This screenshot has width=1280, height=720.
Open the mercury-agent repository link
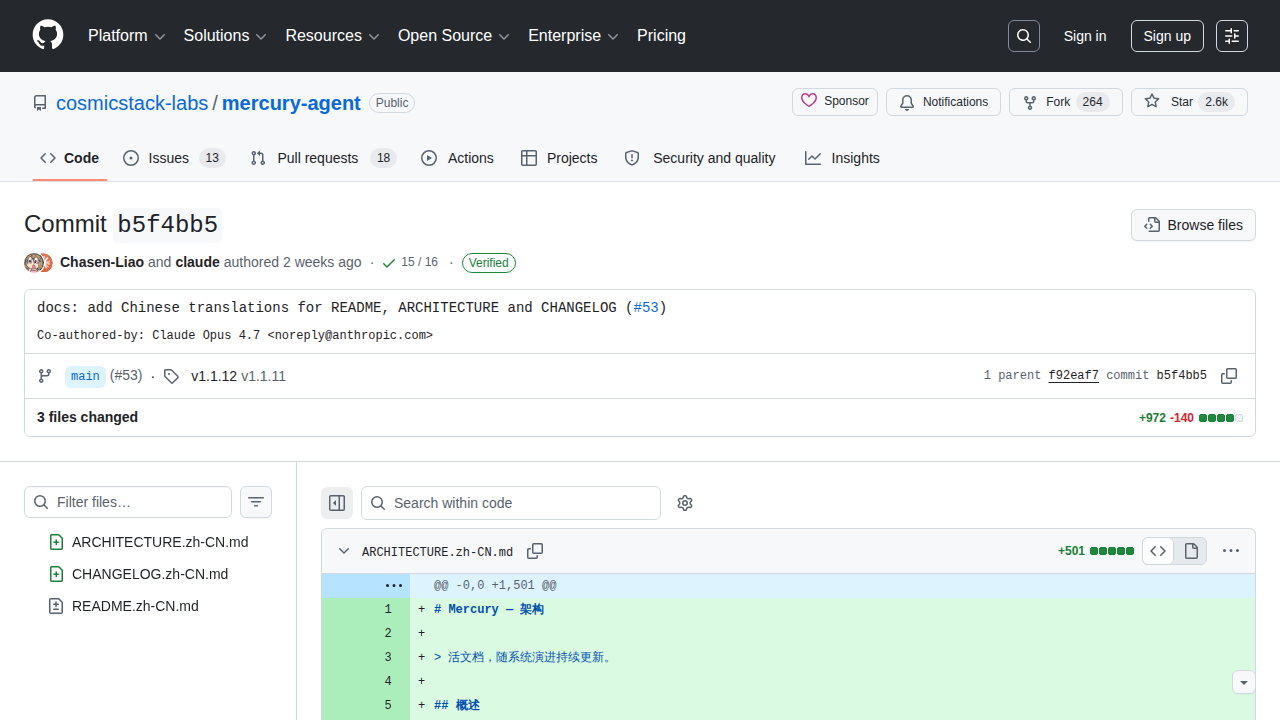pos(291,103)
